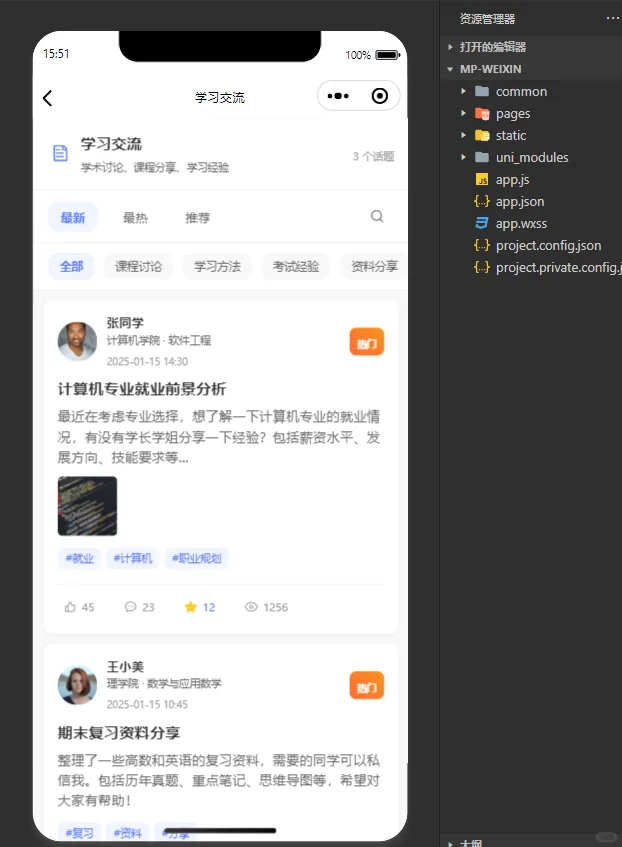Expand the static folder arrow
Screen dimensions: 622x847
click(x=463, y=135)
